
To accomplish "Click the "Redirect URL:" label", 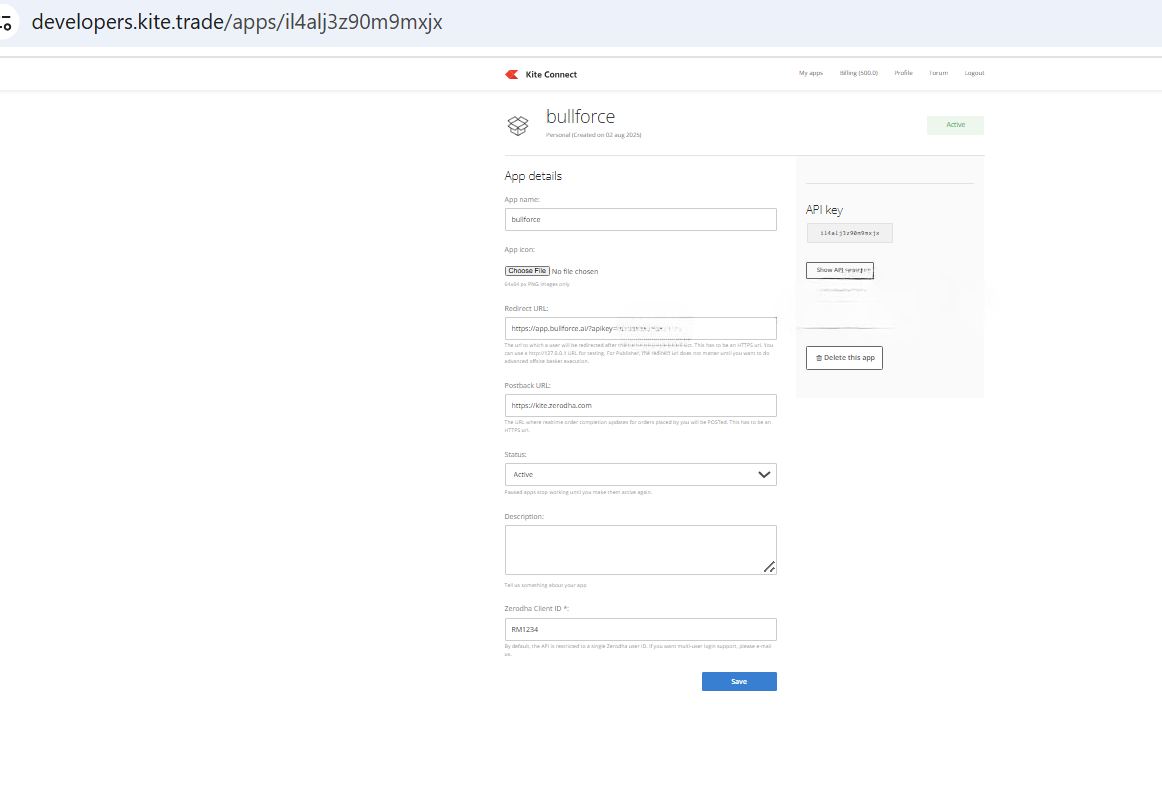I will (526, 309).
